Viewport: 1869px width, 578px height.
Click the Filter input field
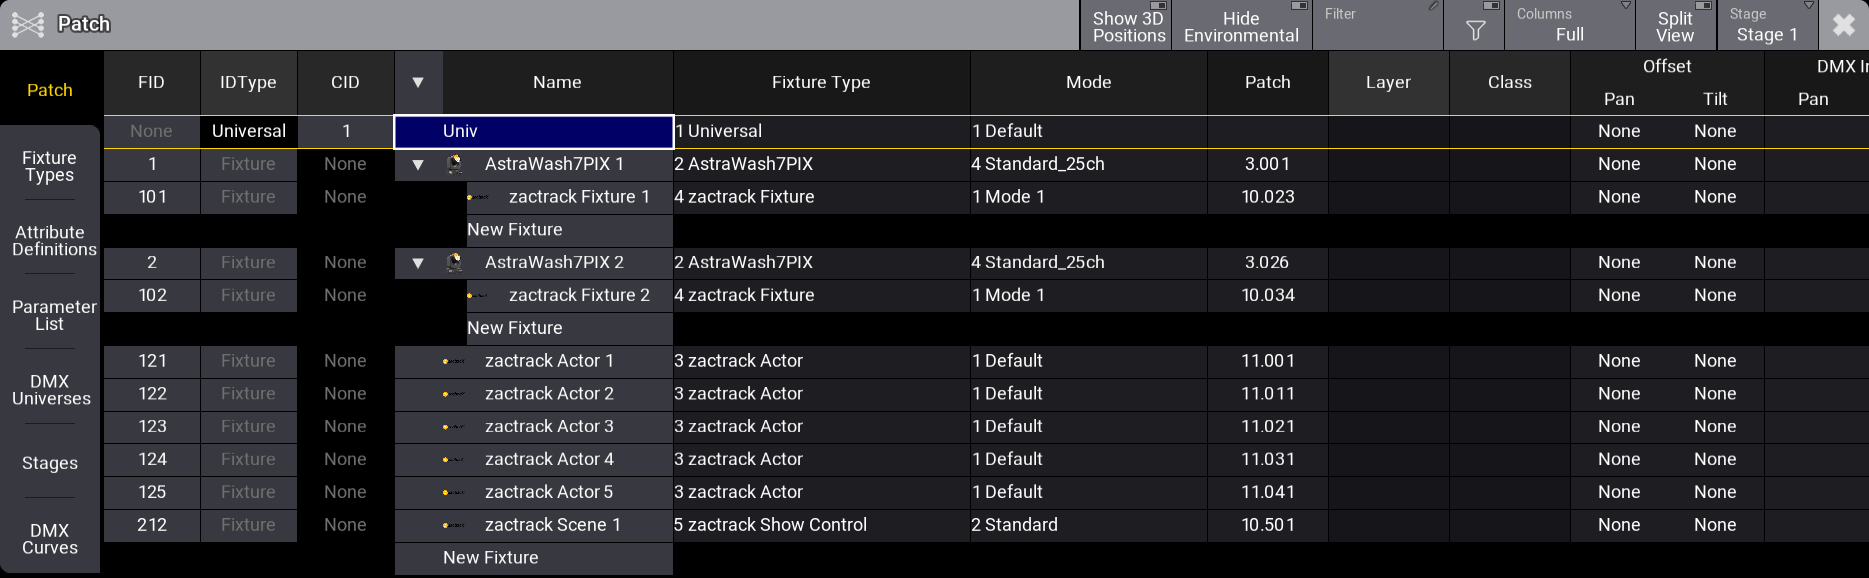click(1378, 25)
